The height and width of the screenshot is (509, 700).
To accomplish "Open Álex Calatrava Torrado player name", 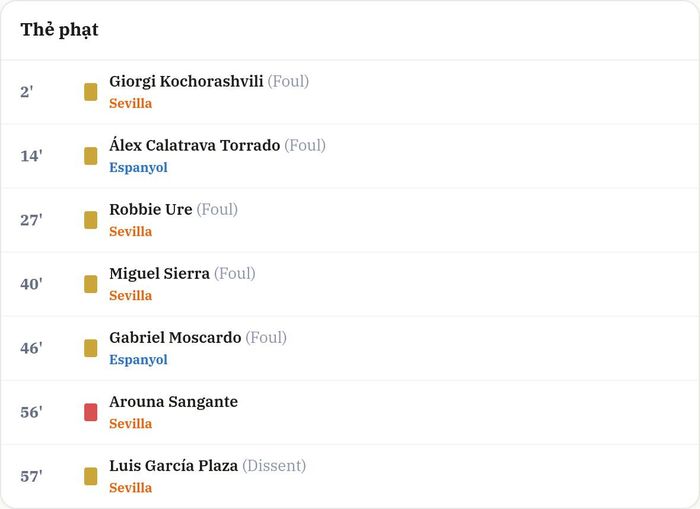I will tap(195, 146).
